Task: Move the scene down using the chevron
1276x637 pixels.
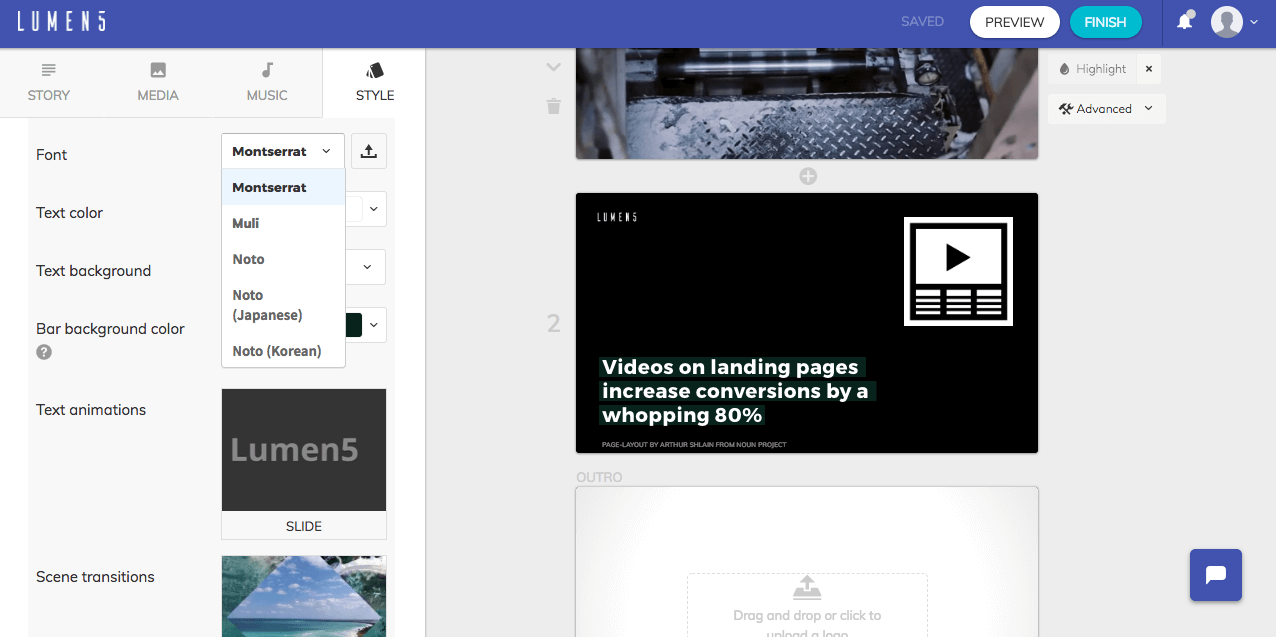Action: [x=553, y=67]
